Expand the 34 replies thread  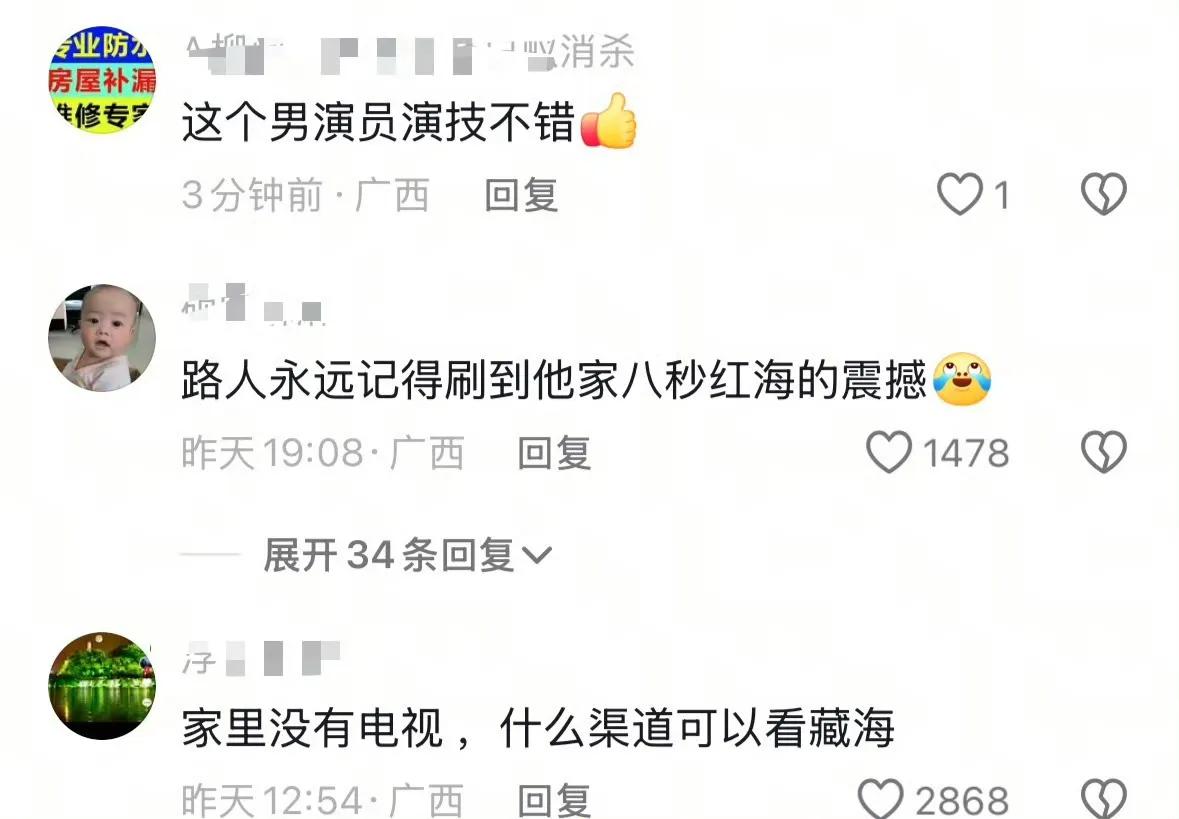click(x=407, y=556)
